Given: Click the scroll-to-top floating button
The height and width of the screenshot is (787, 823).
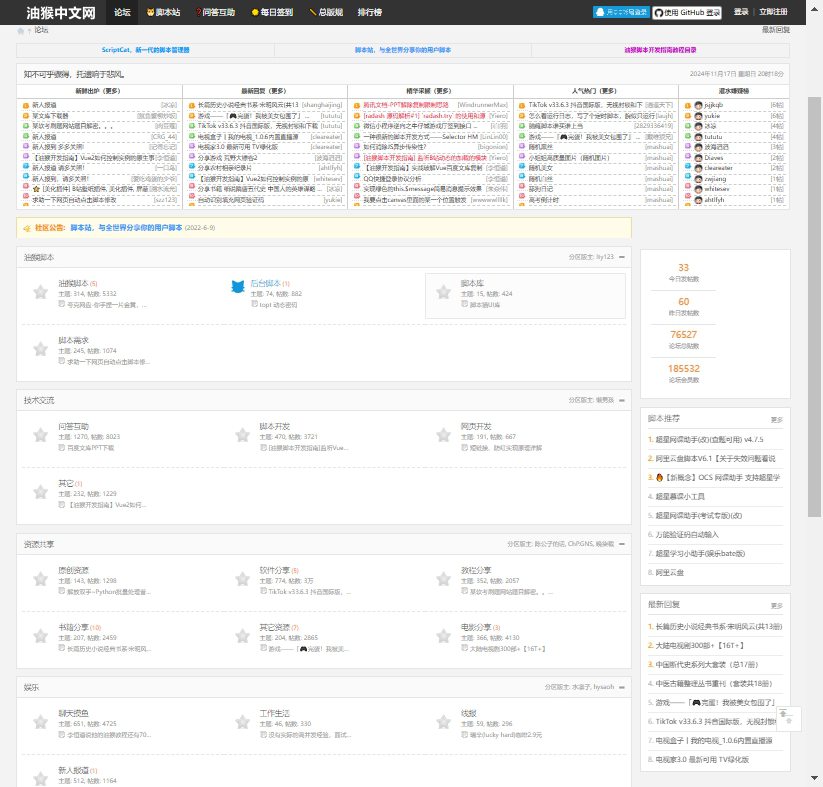Looking at the screenshot, I should (x=787, y=716).
